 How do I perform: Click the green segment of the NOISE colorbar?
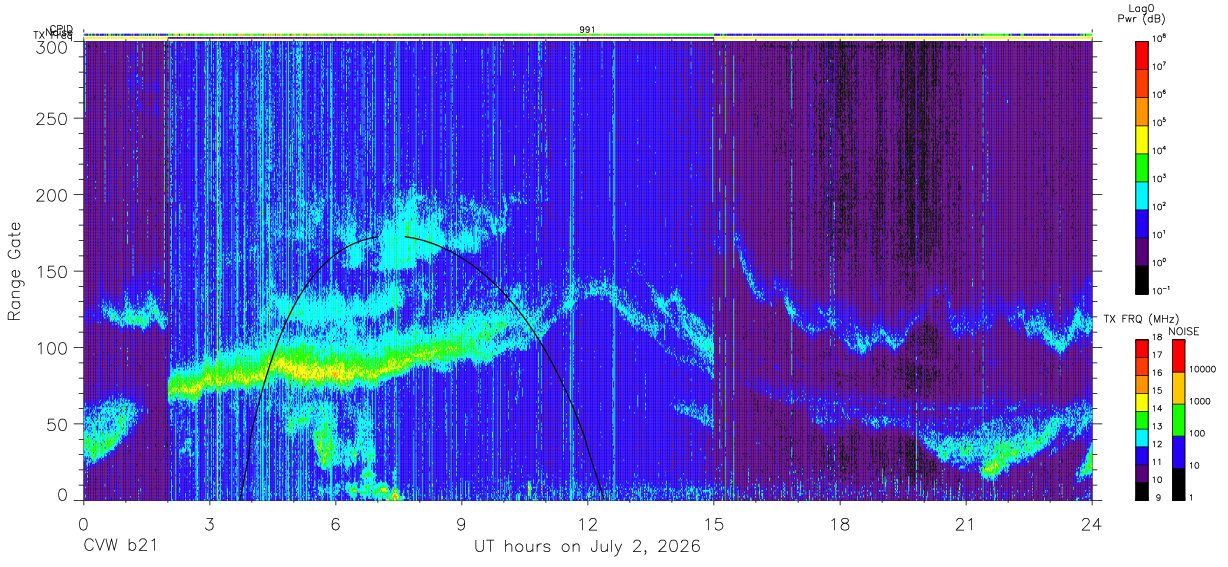tap(1177, 419)
